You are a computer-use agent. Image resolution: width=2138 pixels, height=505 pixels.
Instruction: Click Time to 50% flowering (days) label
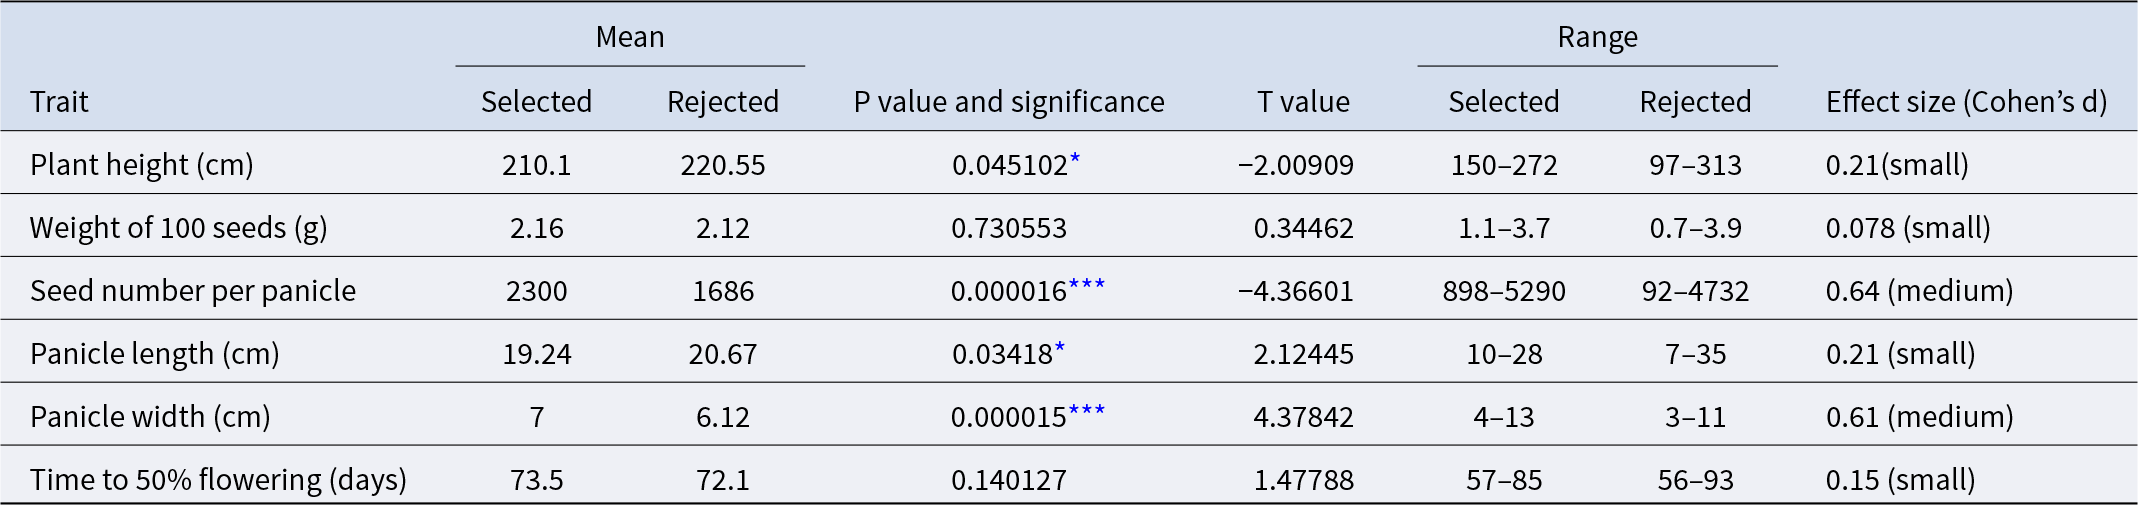click(x=218, y=479)
